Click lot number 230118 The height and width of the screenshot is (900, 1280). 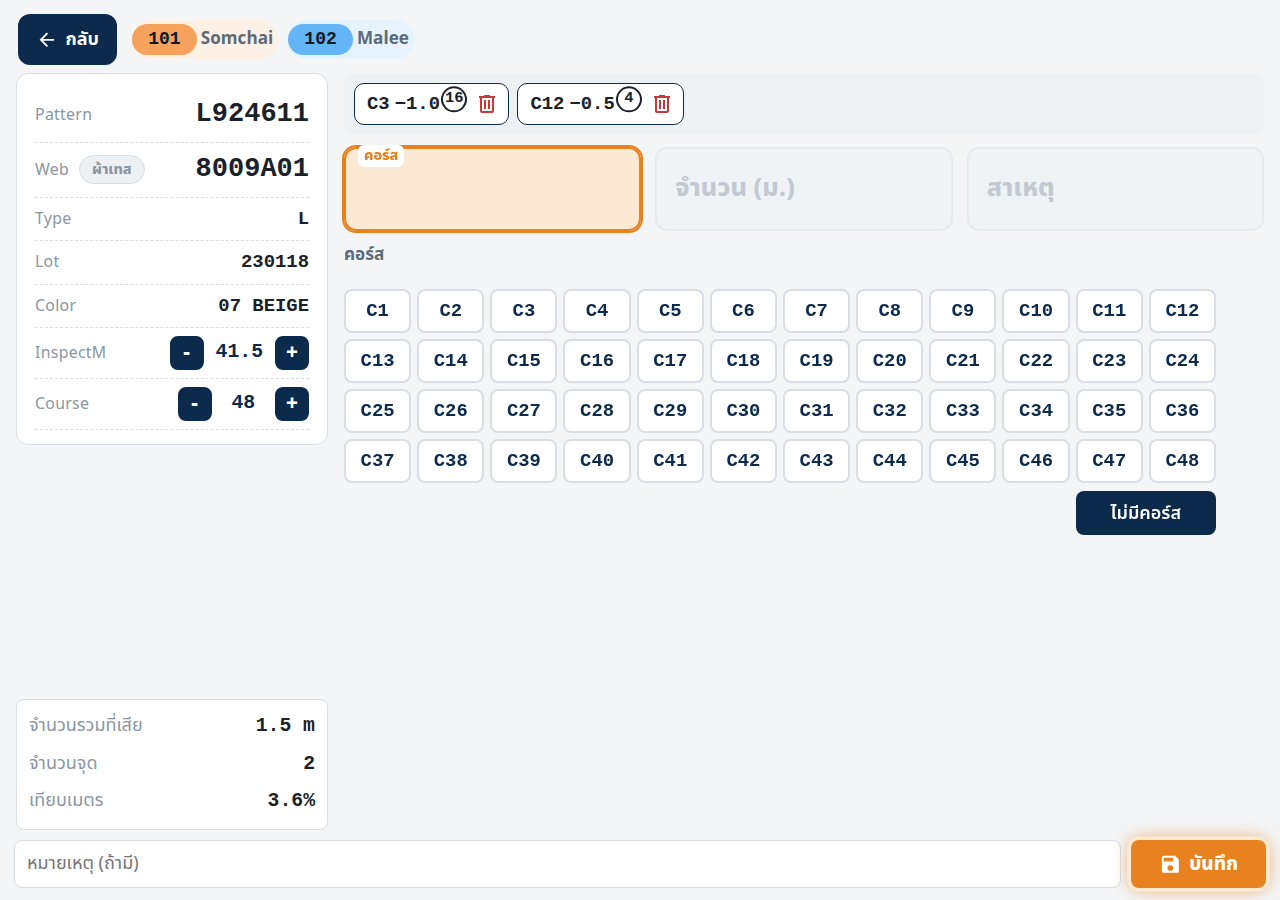tap(275, 262)
